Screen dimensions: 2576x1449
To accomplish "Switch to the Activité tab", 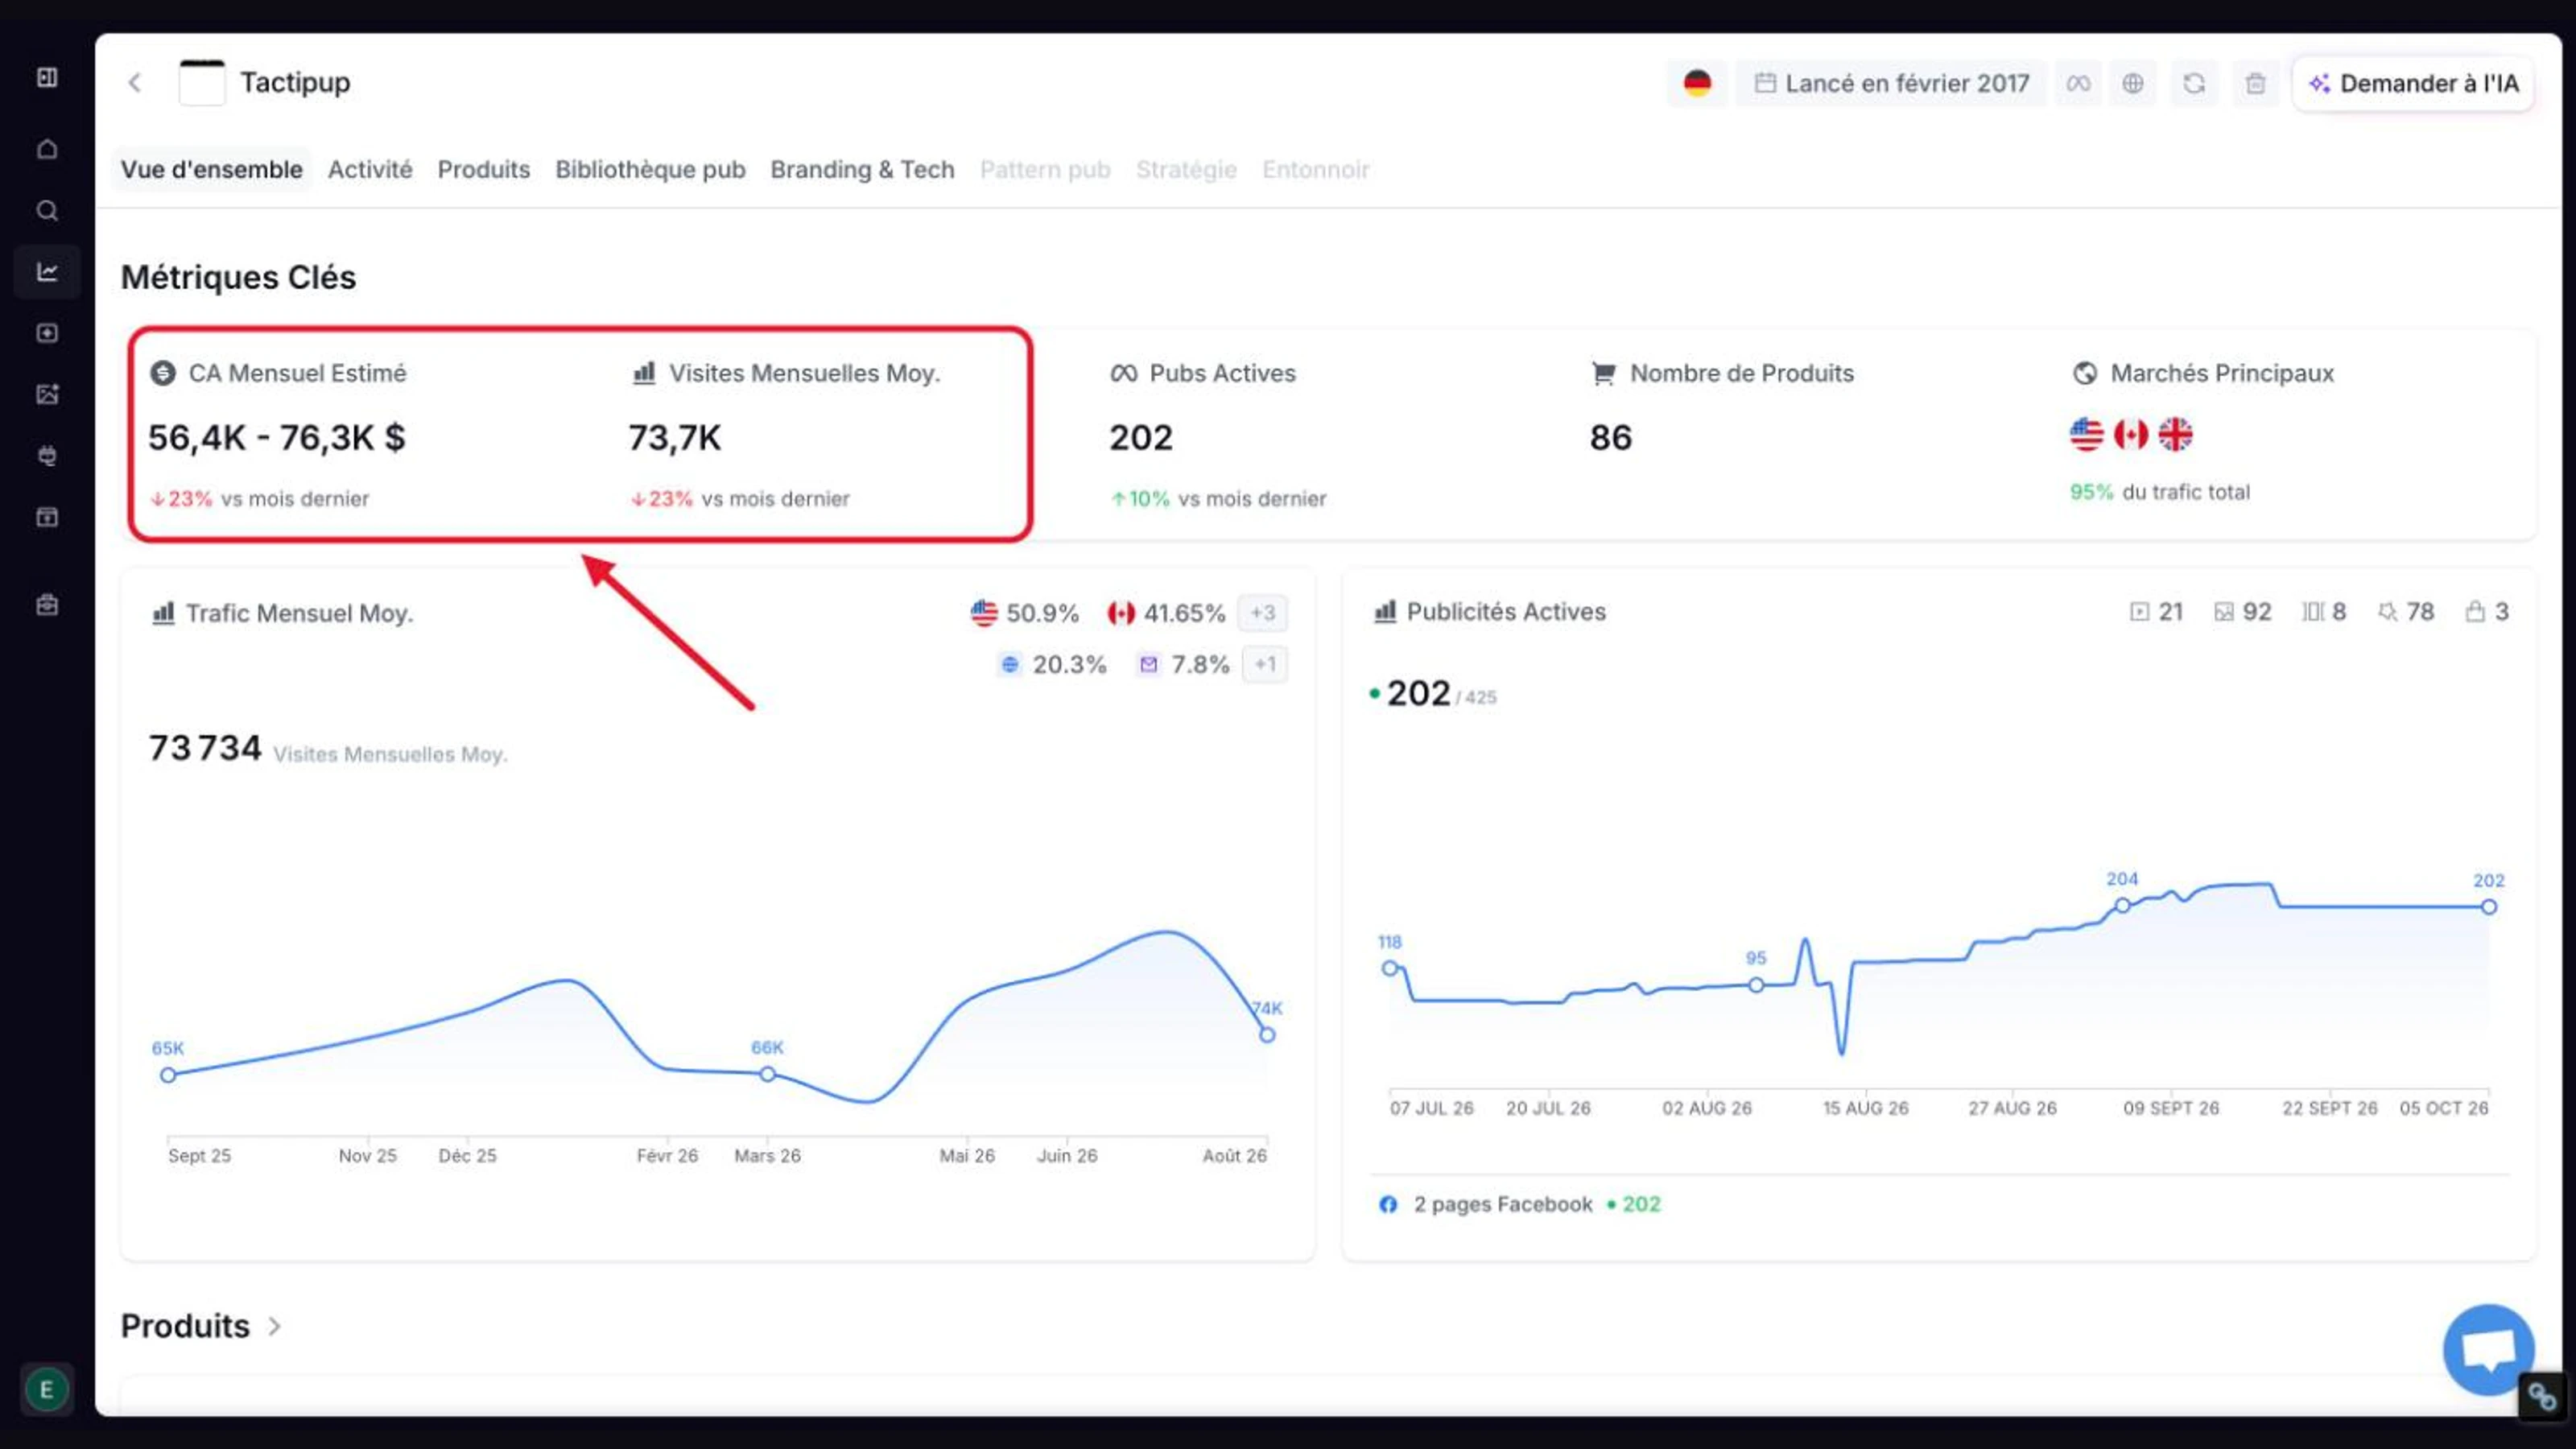I will (370, 169).
